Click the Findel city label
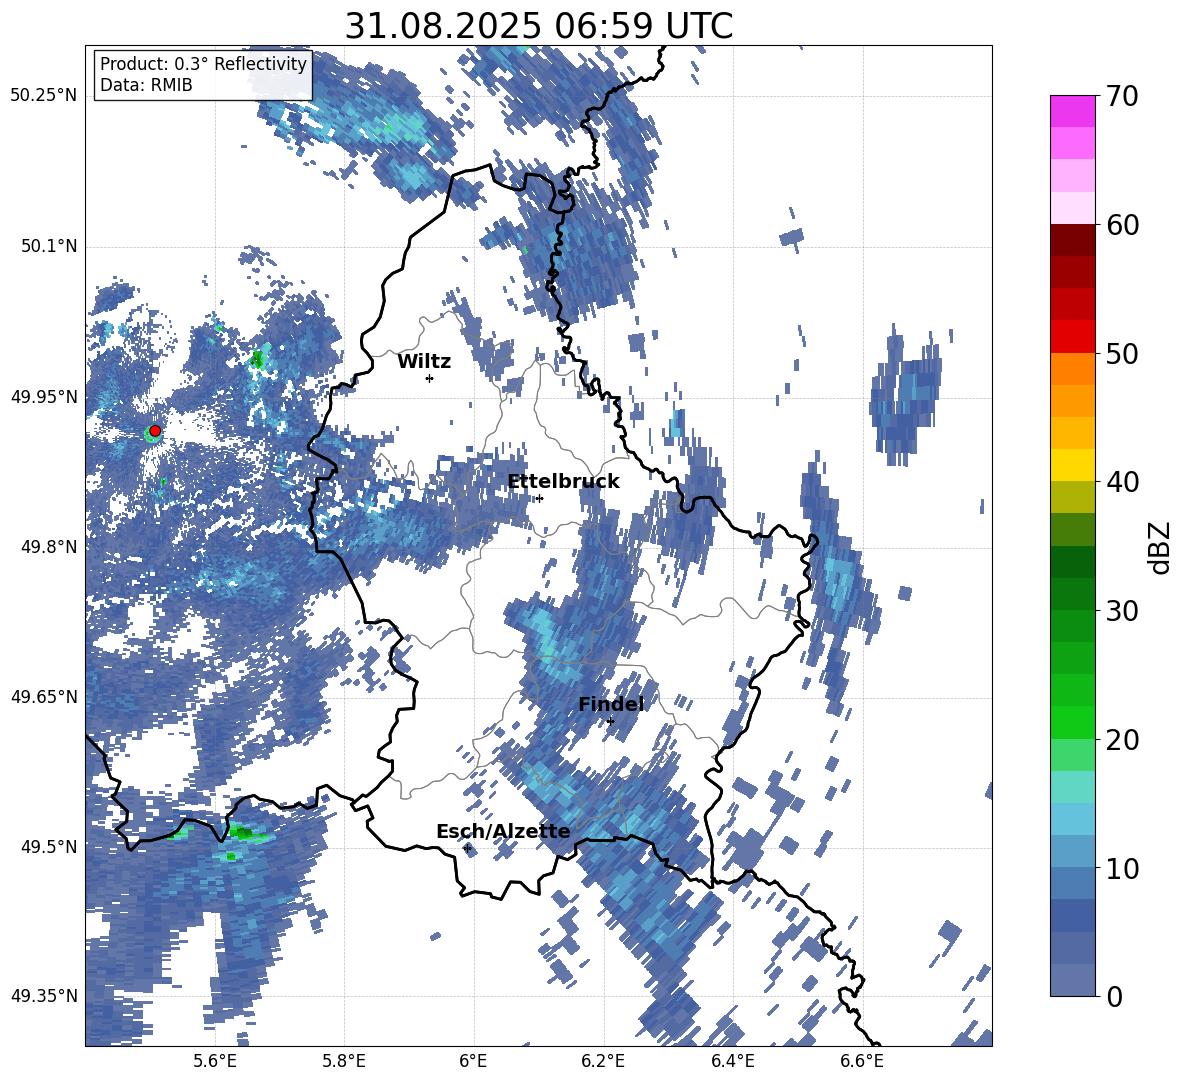Image resolution: width=1184 pixels, height=1081 pixels. pyautogui.click(x=611, y=704)
